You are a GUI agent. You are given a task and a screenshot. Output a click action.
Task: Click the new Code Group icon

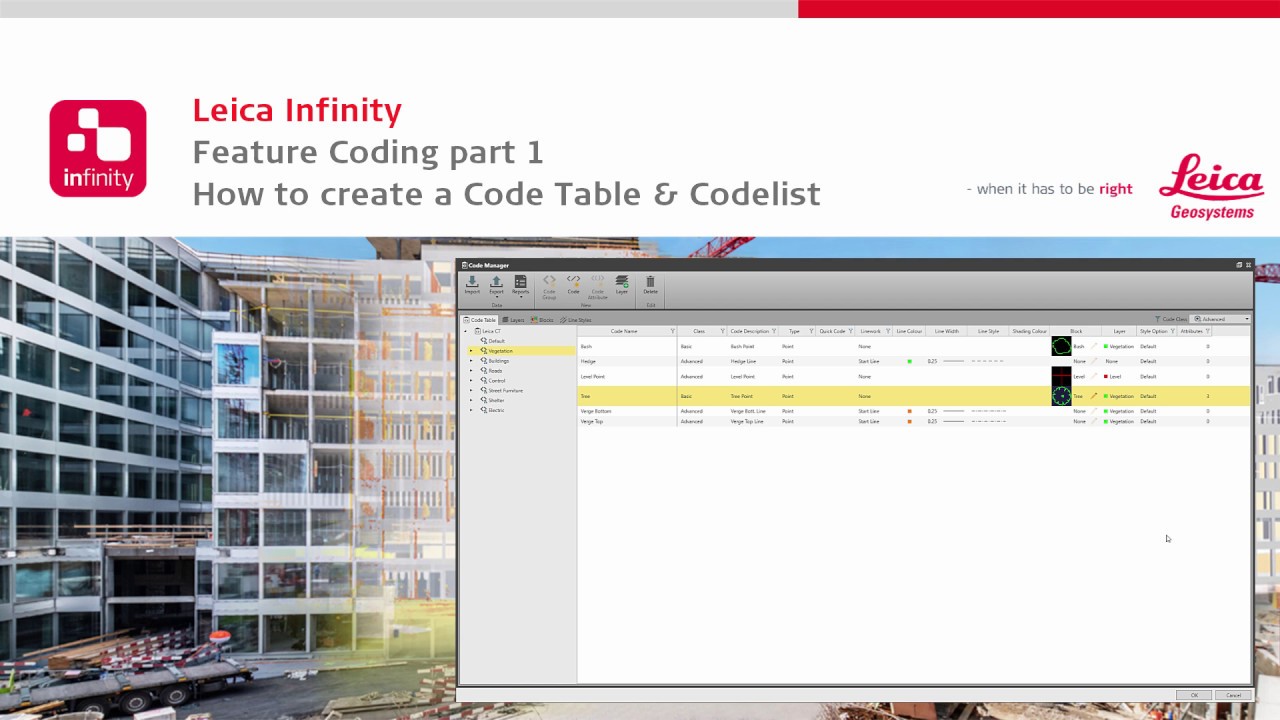[549, 287]
